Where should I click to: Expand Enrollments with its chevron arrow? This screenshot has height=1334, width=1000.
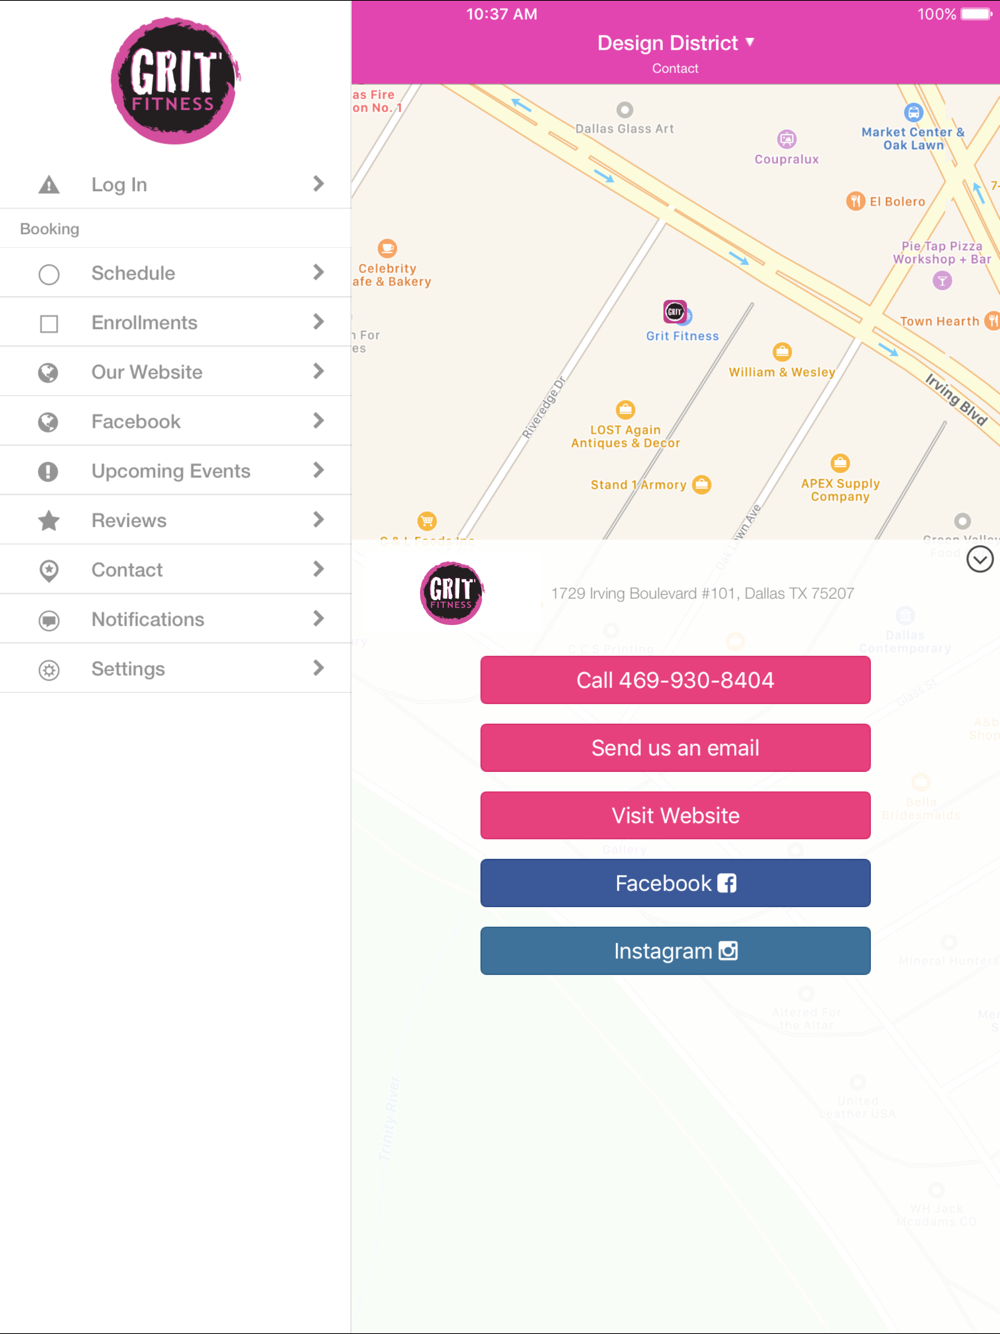(318, 322)
